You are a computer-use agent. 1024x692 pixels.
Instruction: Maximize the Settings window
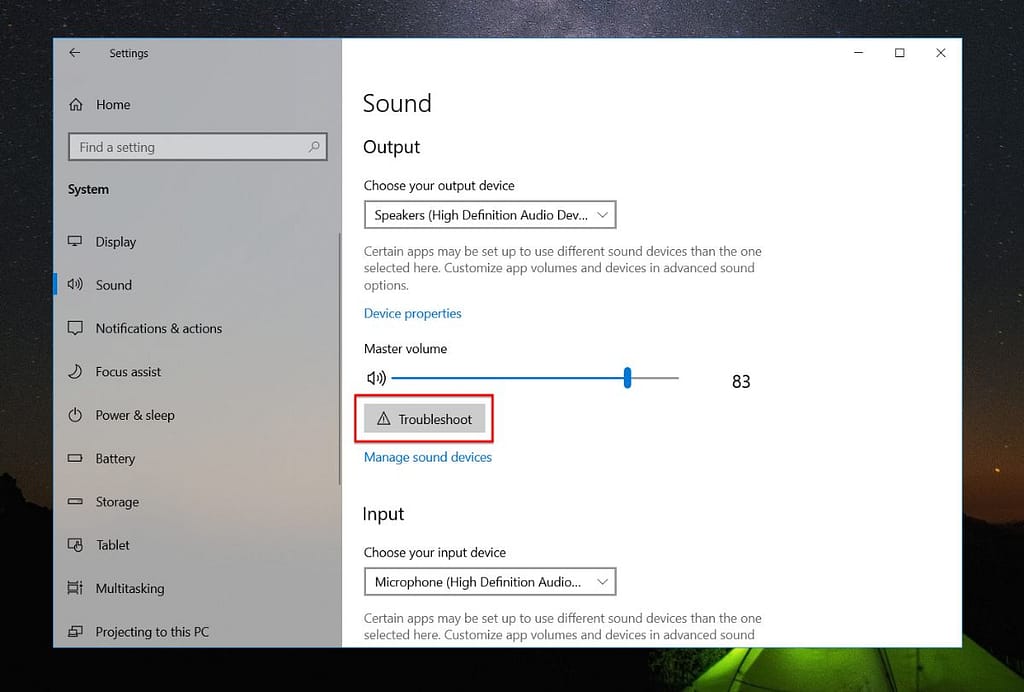(x=899, y=53)
